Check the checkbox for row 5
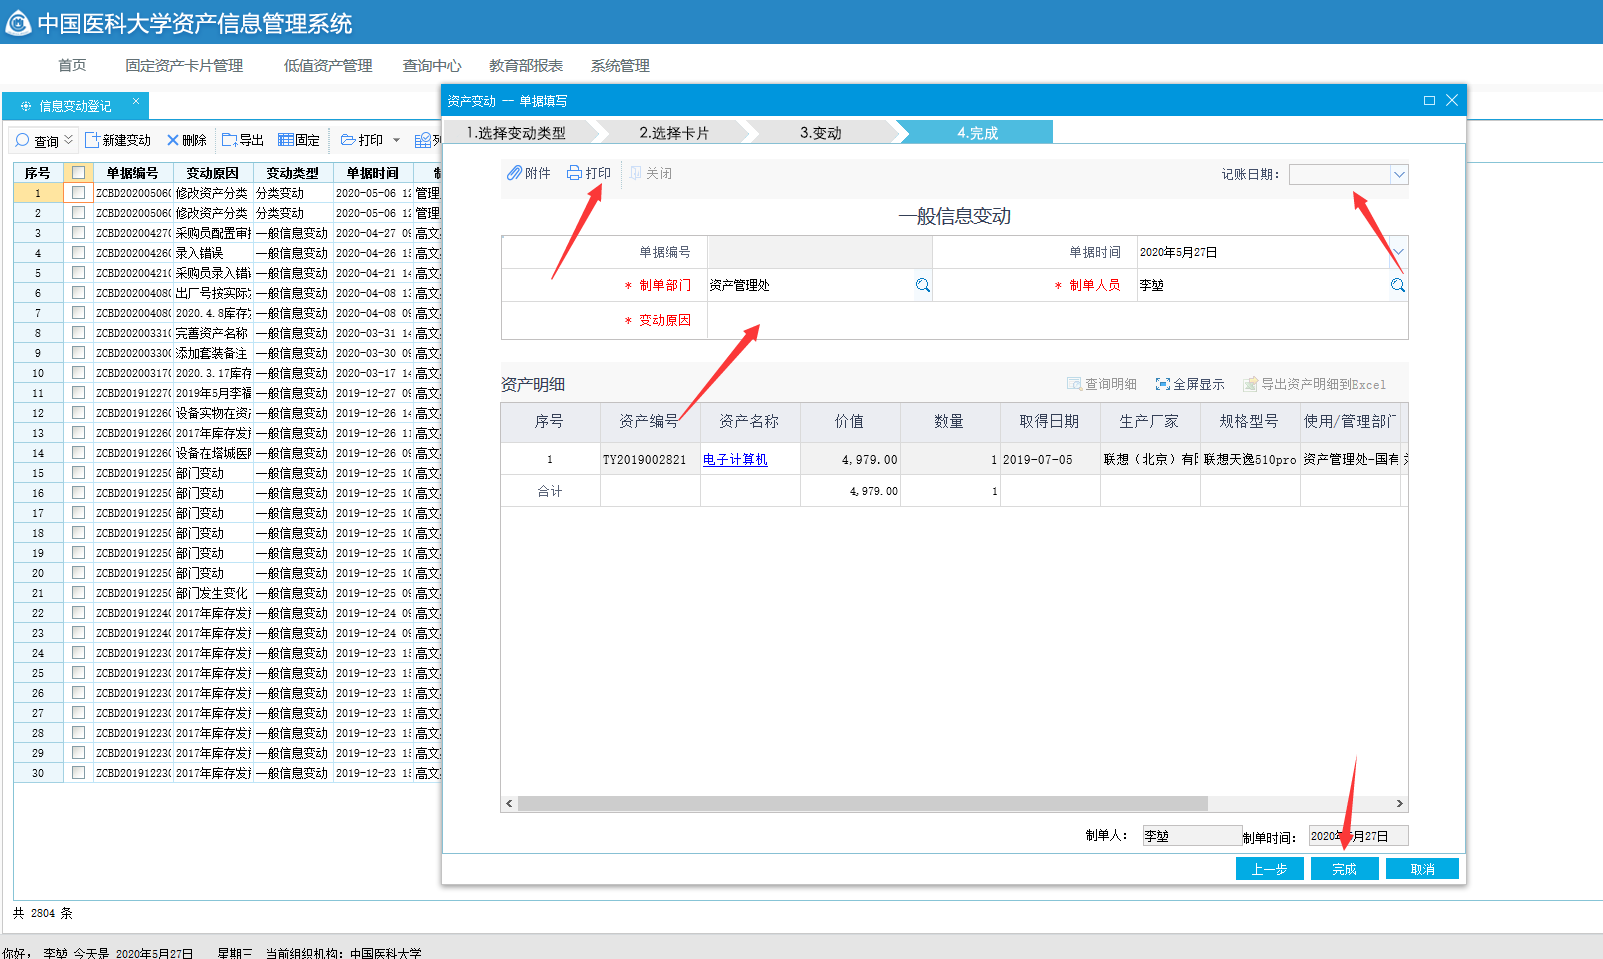1603x959 pixels. 78,272
